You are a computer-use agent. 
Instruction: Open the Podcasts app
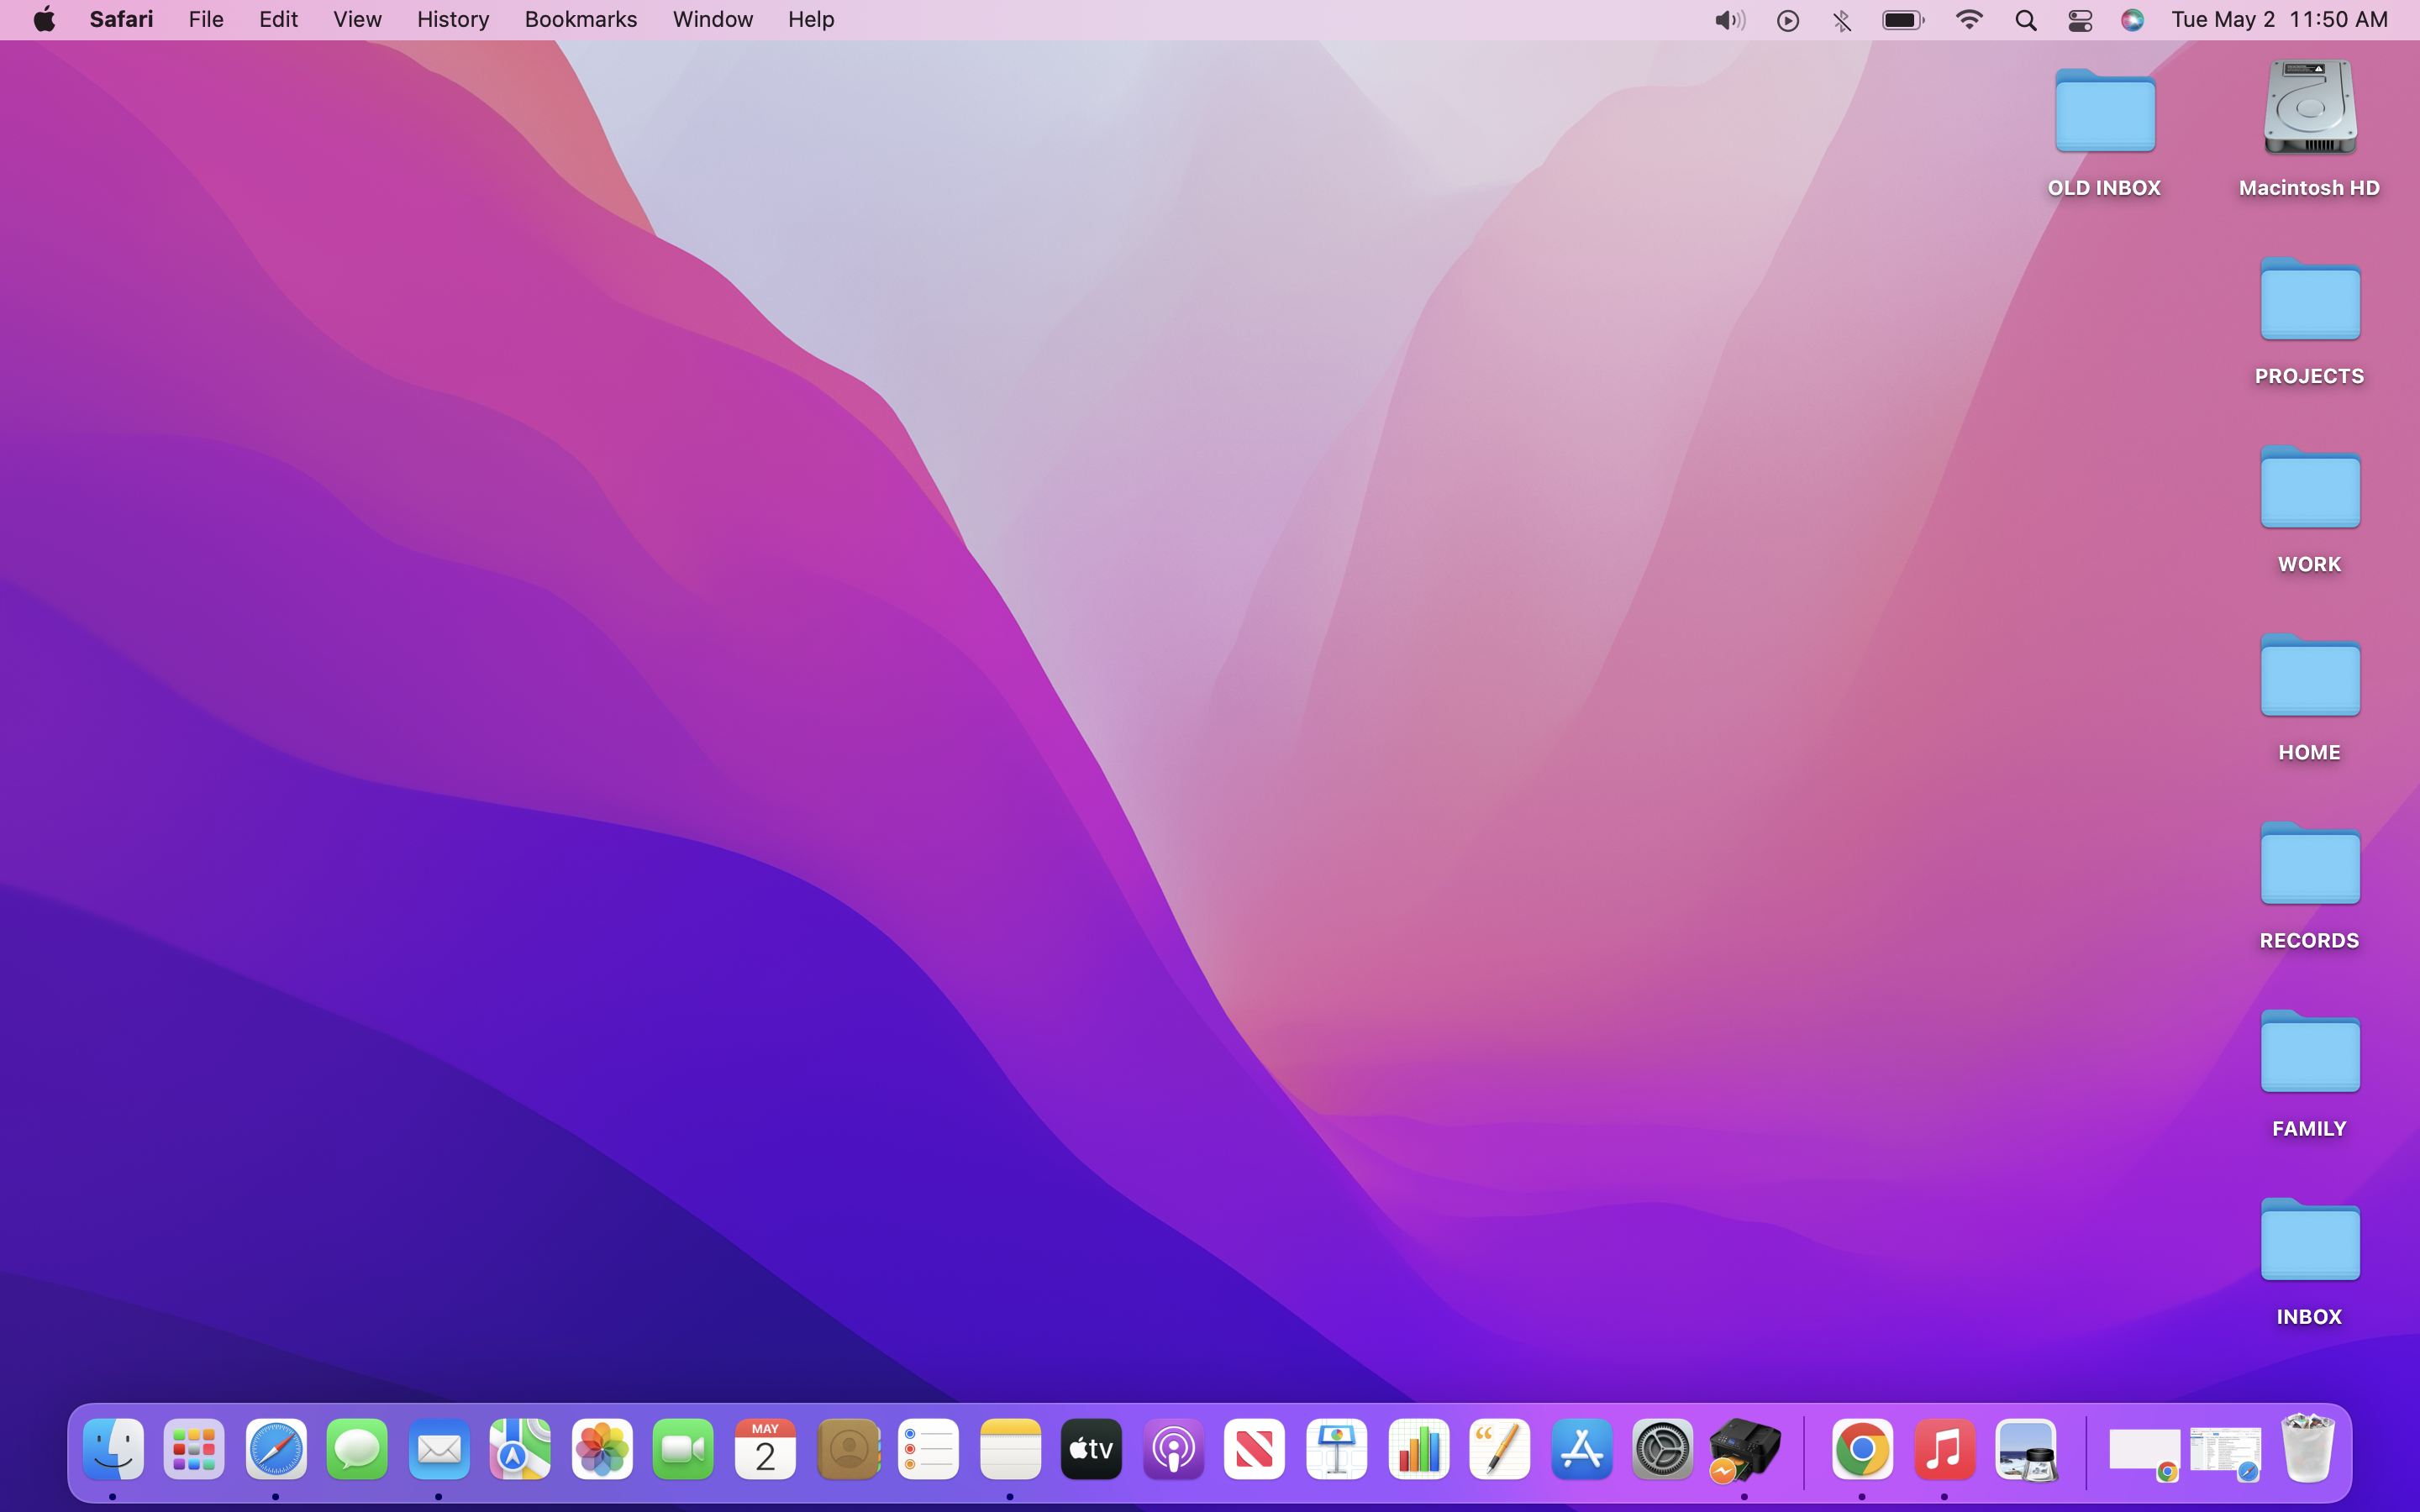(1173, 1449)
